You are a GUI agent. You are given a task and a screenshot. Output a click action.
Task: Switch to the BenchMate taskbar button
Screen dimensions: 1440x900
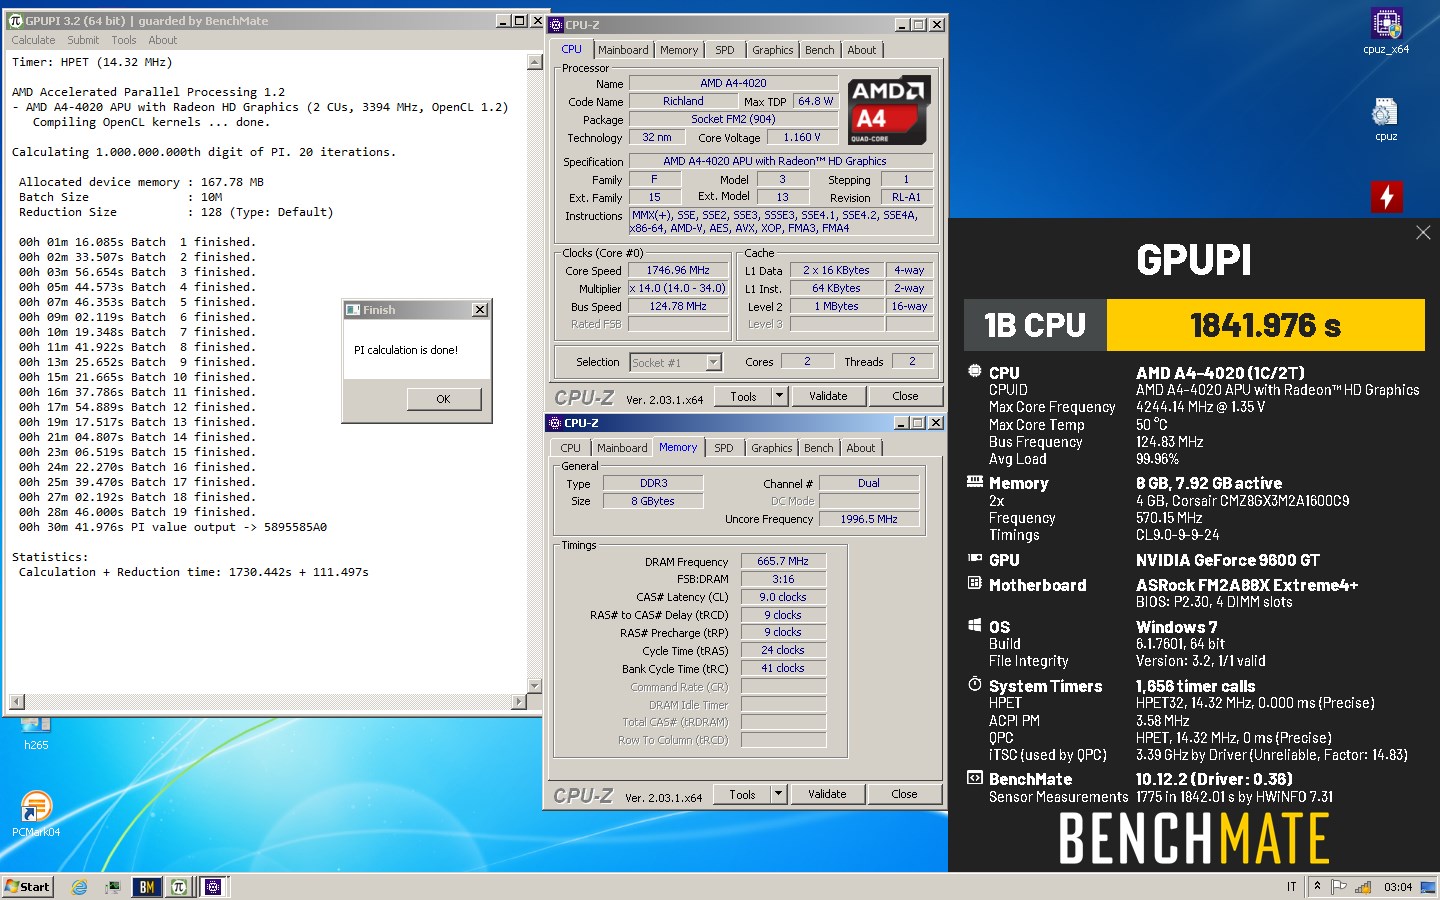(x=147, y=887)
